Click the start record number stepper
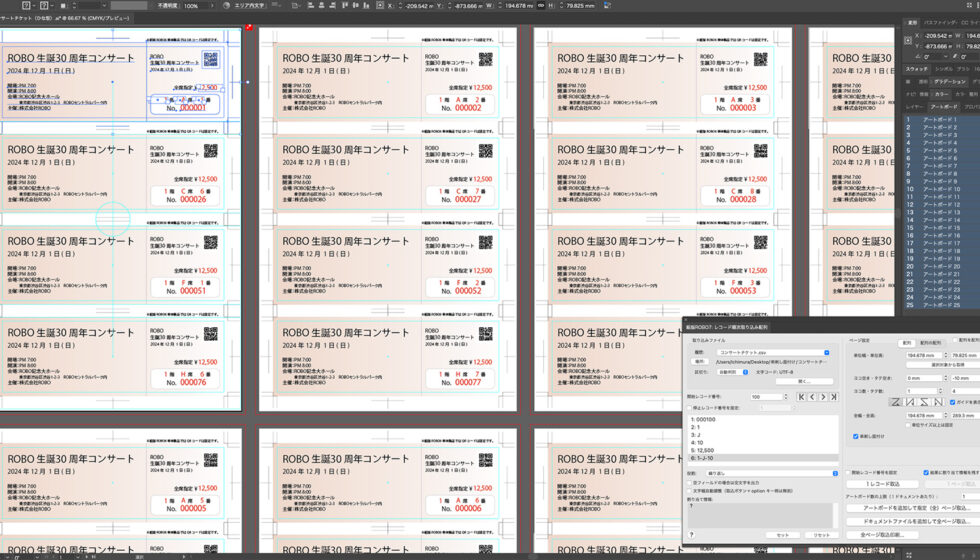 tap(786, 397)
